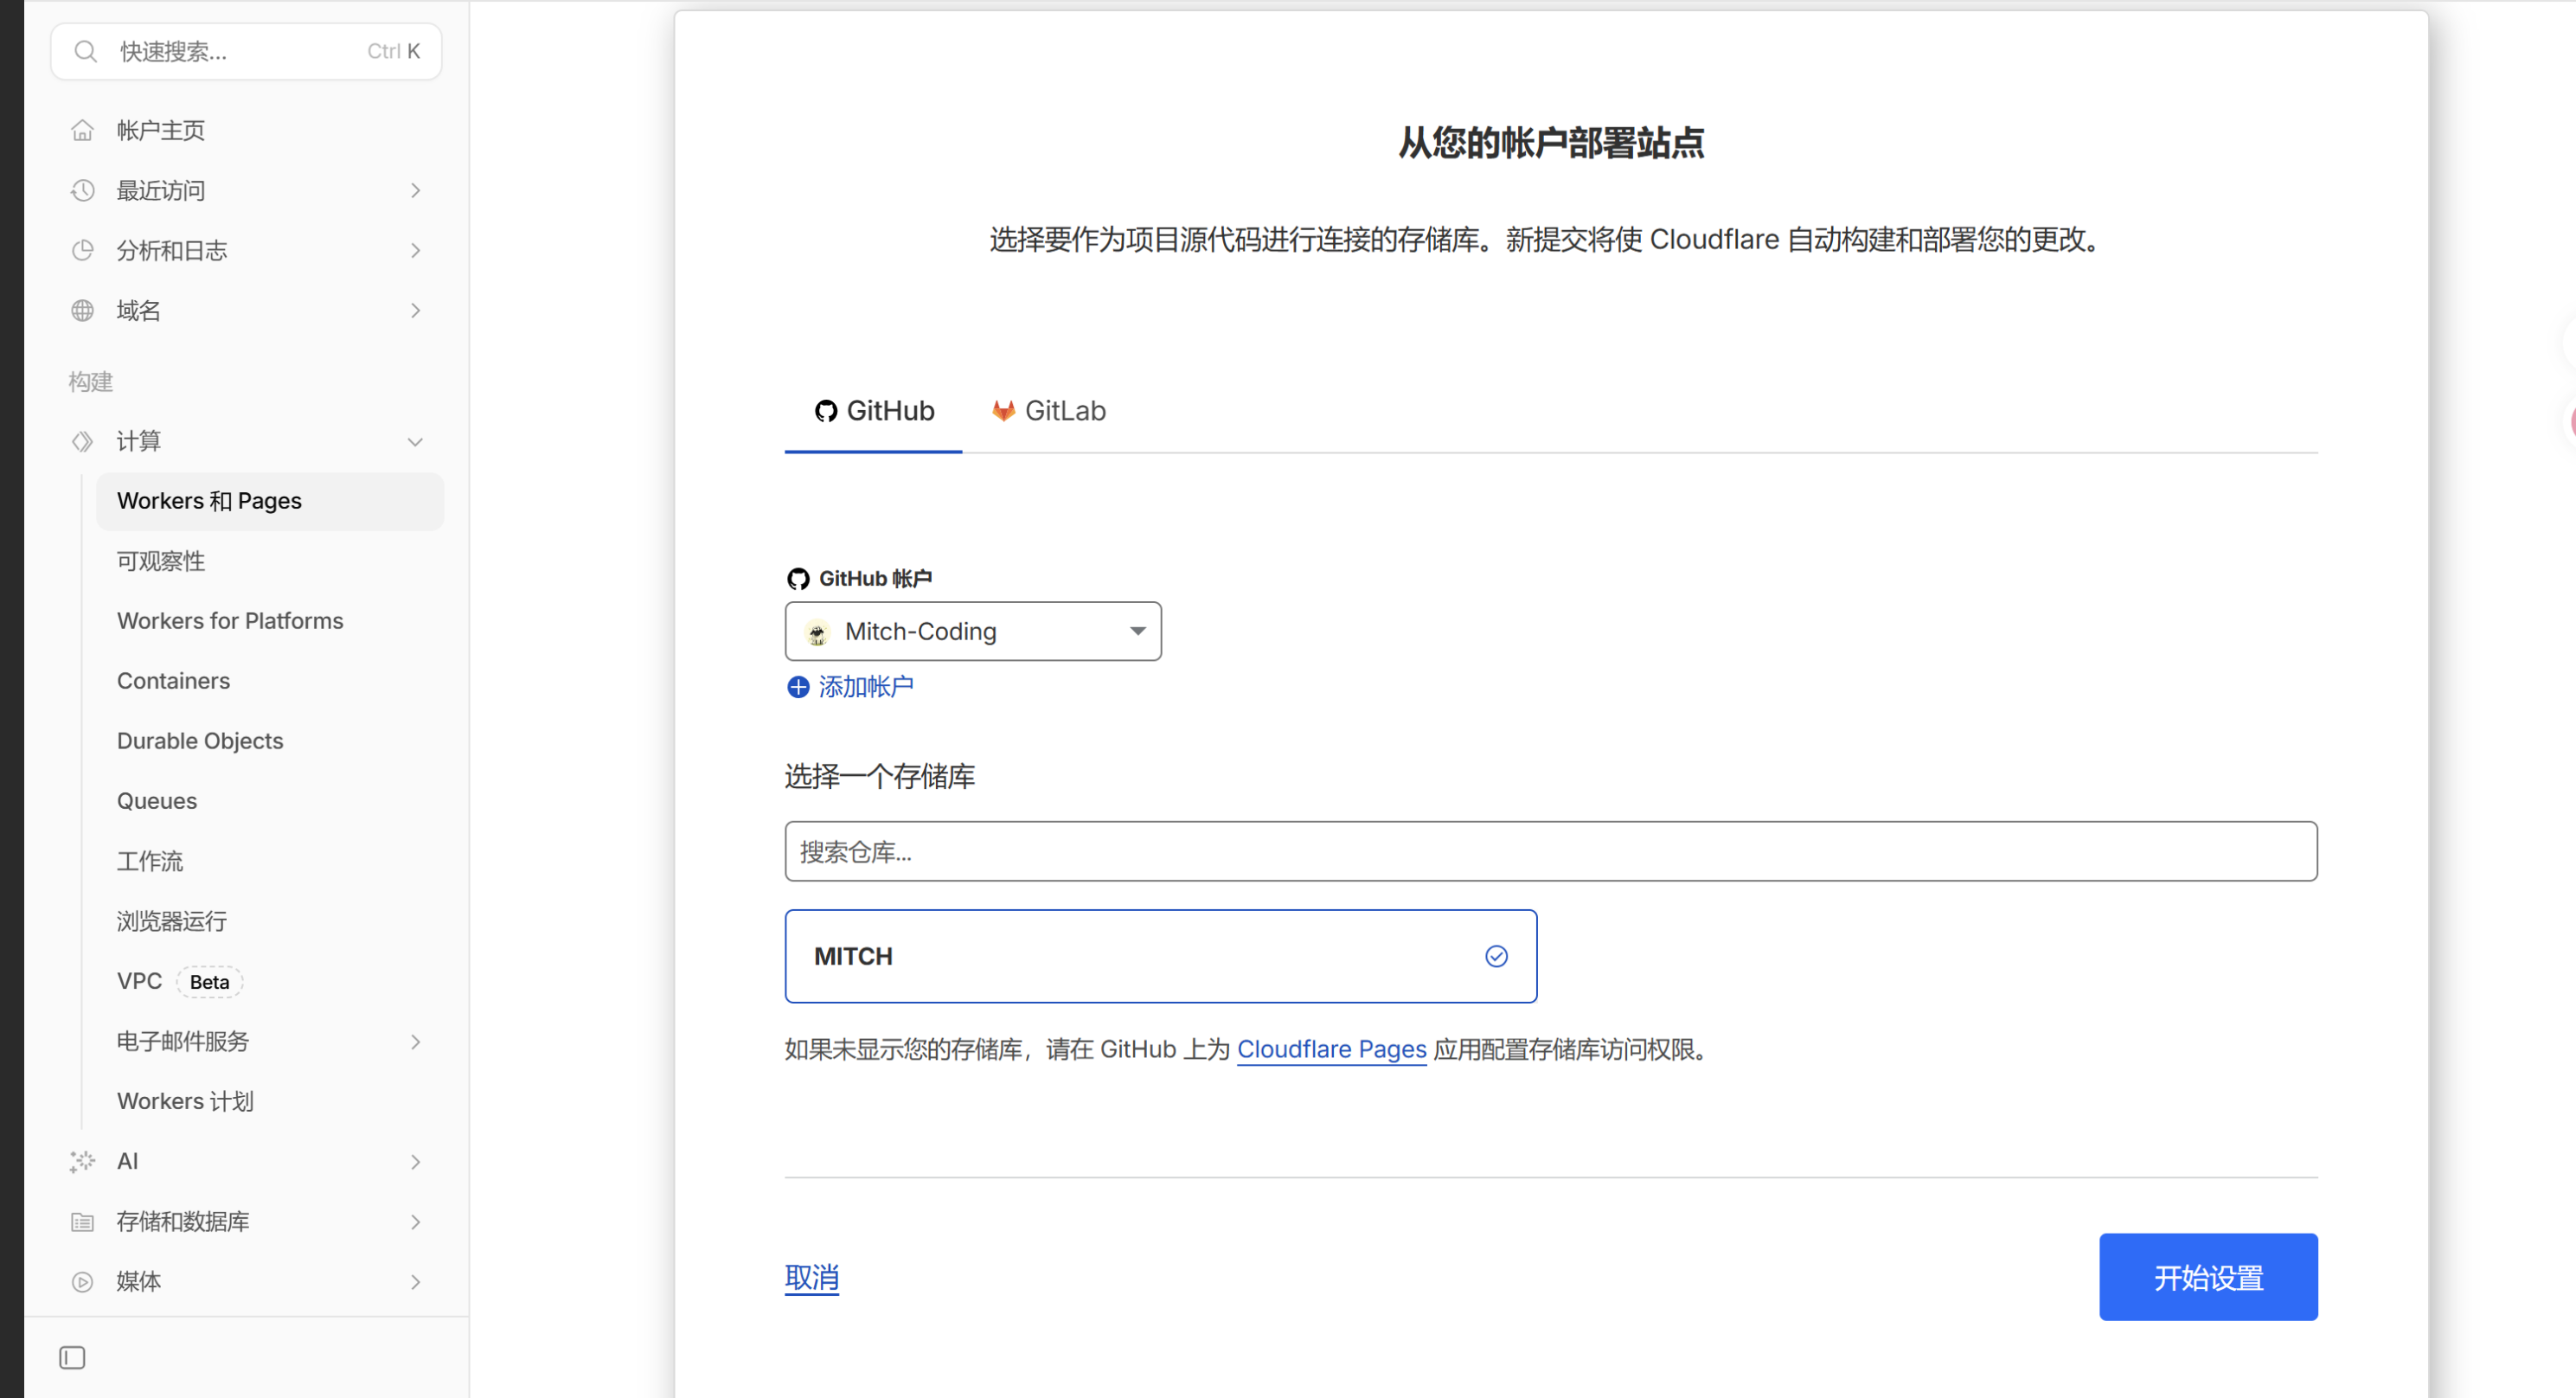The width and height of the screenshot is (2576, 1398).
Task: Open Workers 计划 in sidebar
Action: pyautogui.click(x=185, y=1101)
